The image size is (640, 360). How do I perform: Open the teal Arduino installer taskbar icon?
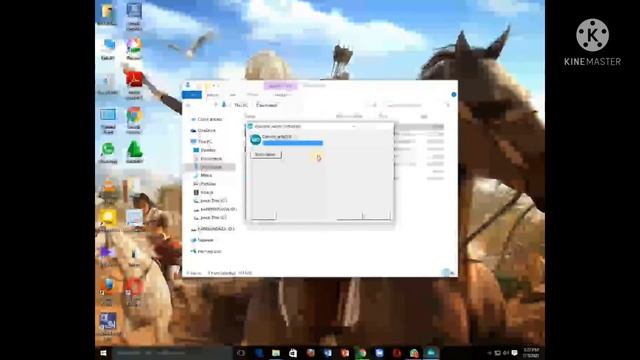tap(431, 353)
